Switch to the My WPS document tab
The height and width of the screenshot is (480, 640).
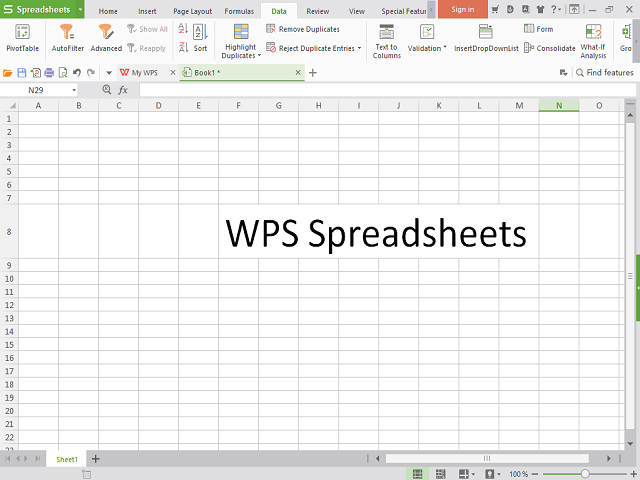(144, 73)
